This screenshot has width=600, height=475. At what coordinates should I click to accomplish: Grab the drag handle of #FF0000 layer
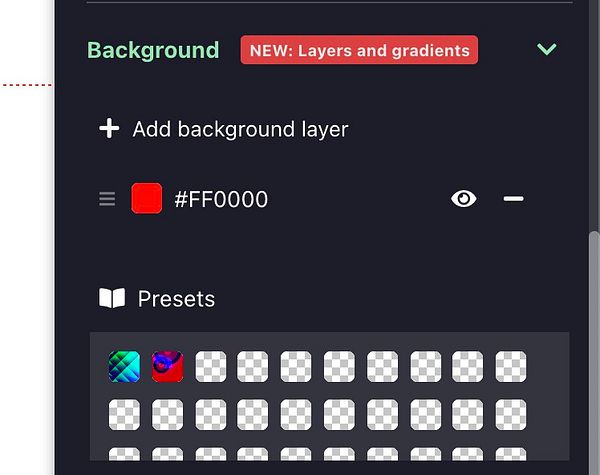(107, 199)
